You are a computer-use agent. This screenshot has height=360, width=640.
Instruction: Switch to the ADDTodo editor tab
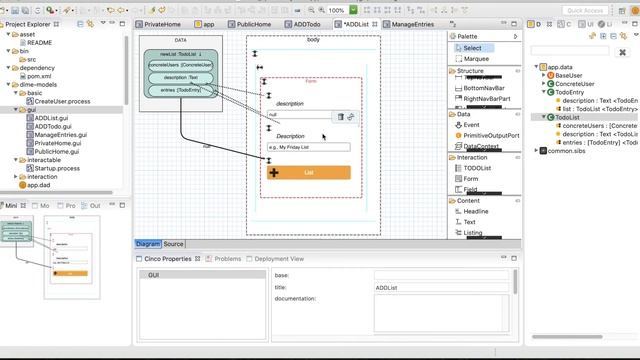[x=303, y=24]
